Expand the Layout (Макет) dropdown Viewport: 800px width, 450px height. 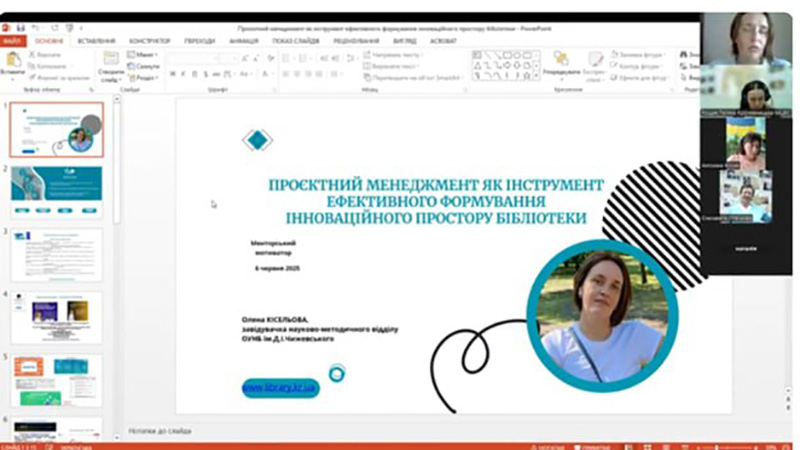coord(145,54)
